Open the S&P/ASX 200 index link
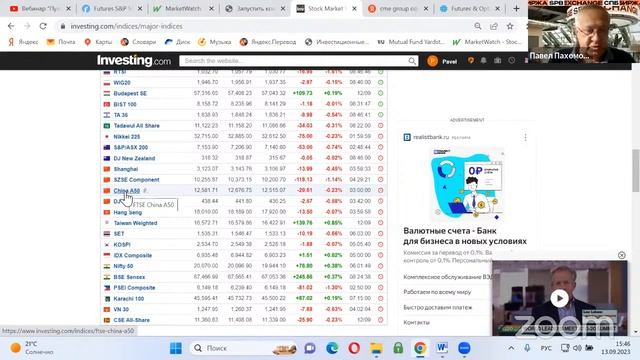 tap(131, 147)
